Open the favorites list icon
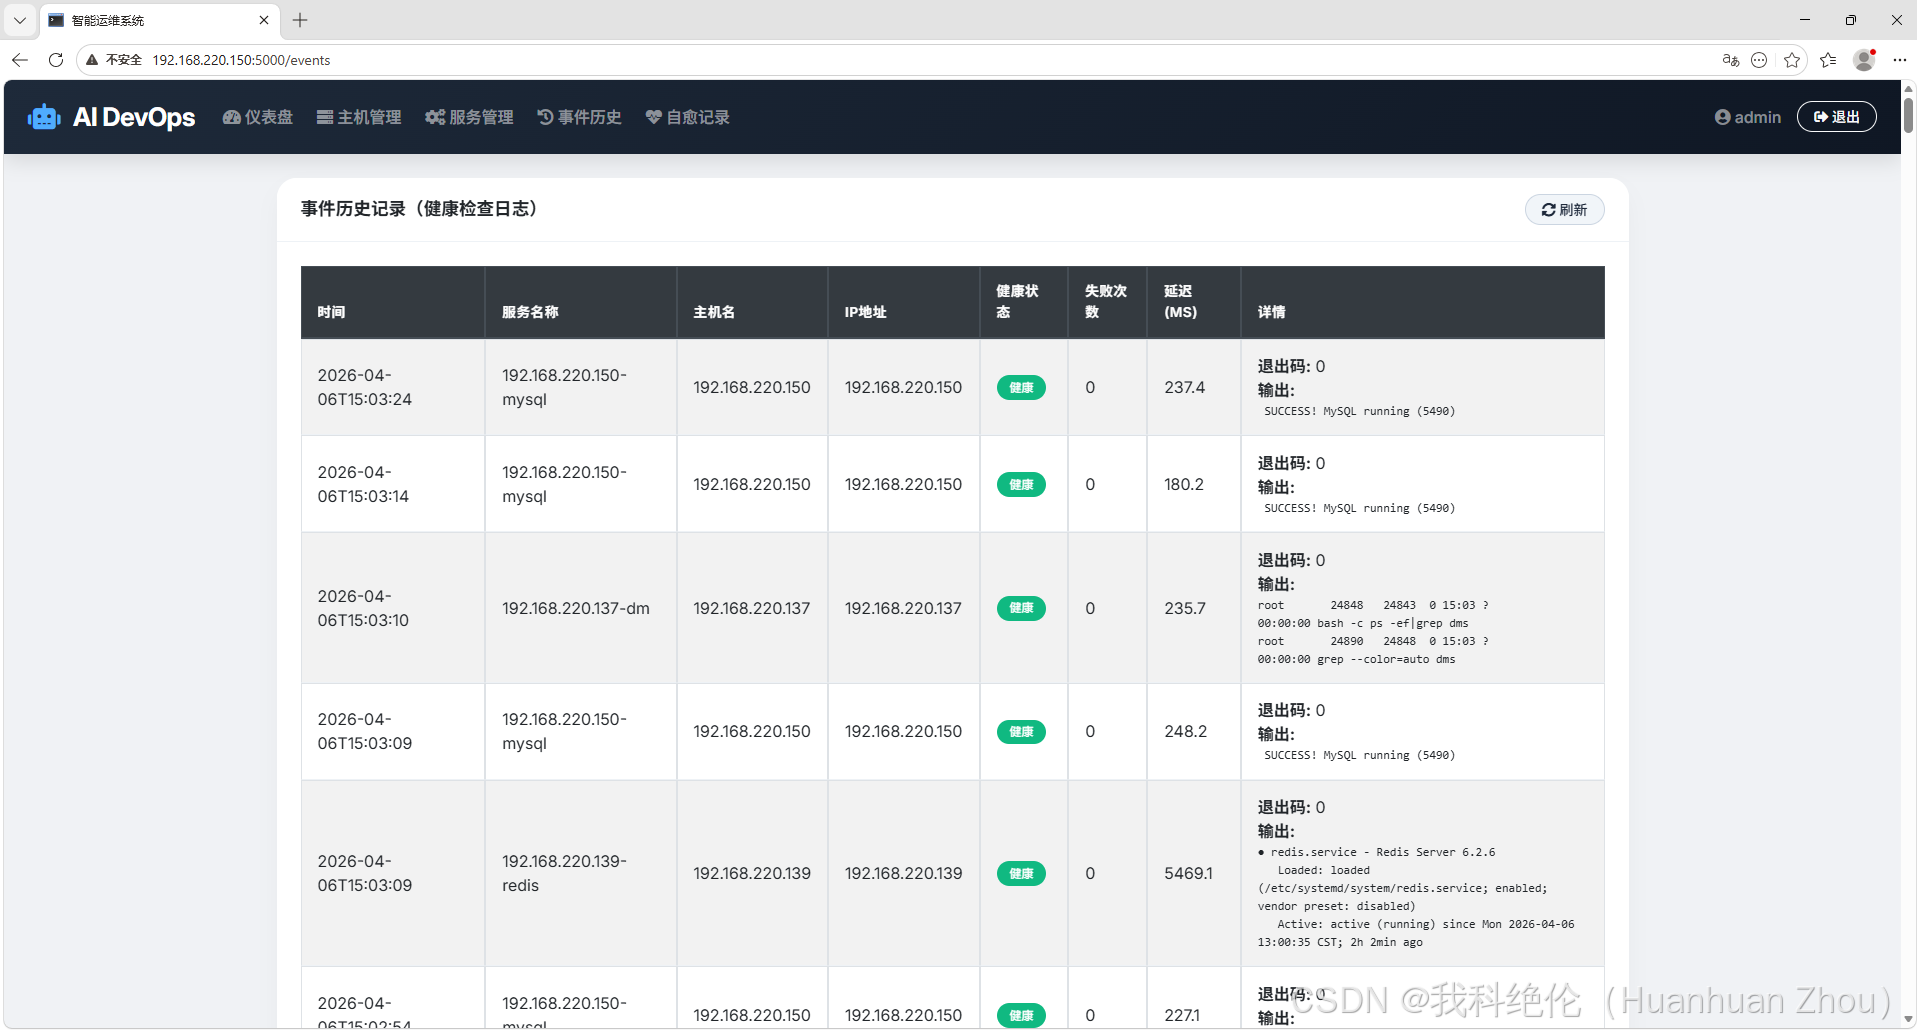The height and width of the screenshot is (1032, 1917). click(x=1828, y=60)
